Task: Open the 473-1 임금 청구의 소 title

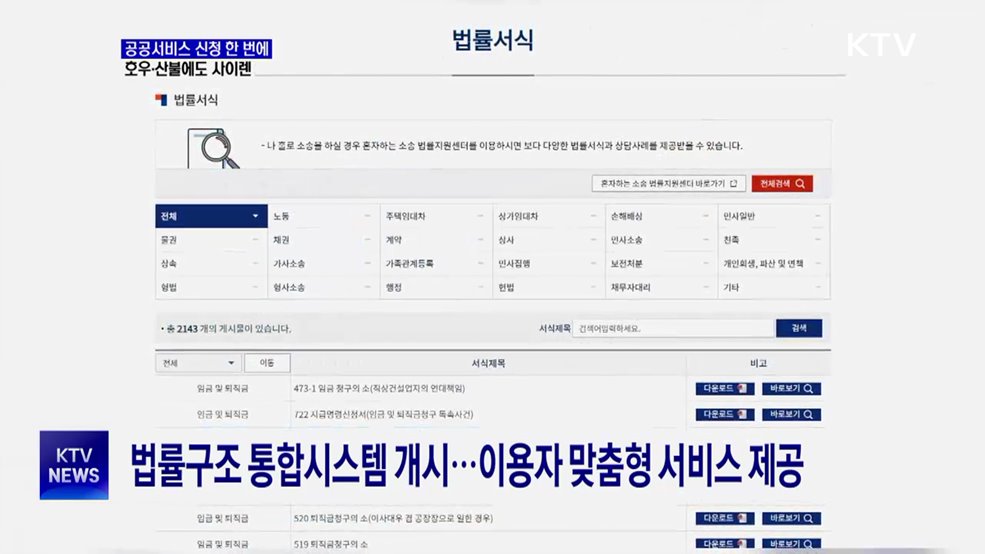Action: pyautogui.click(x=379, y=389)
